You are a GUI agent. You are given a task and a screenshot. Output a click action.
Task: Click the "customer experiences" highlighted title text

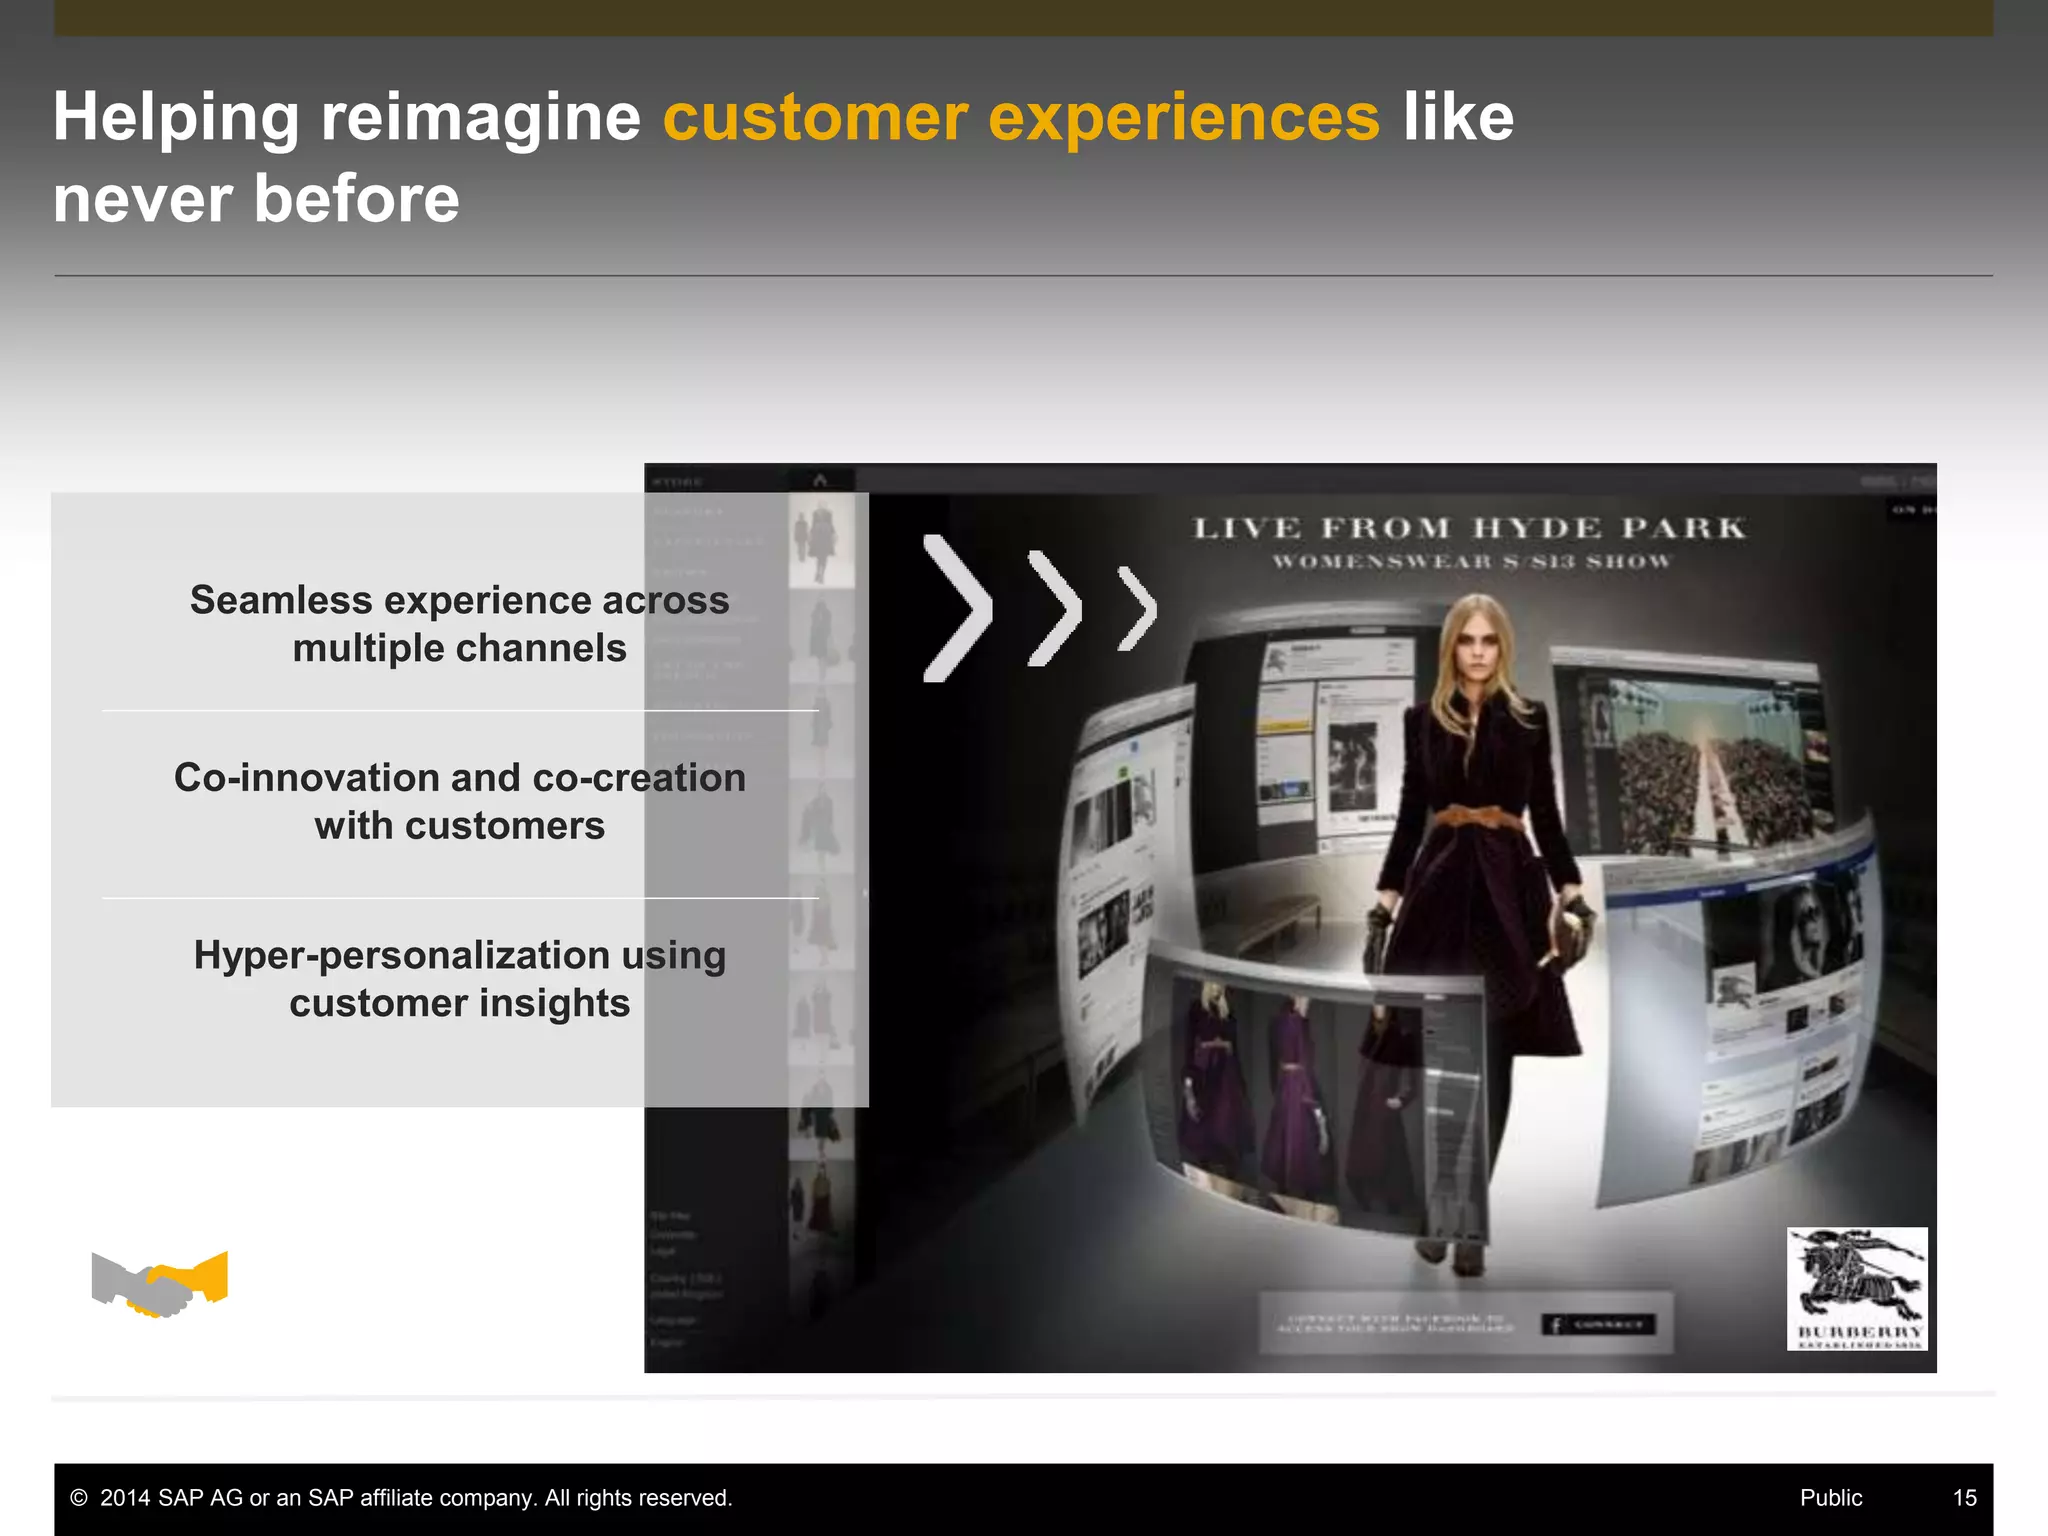(1021, 117)
